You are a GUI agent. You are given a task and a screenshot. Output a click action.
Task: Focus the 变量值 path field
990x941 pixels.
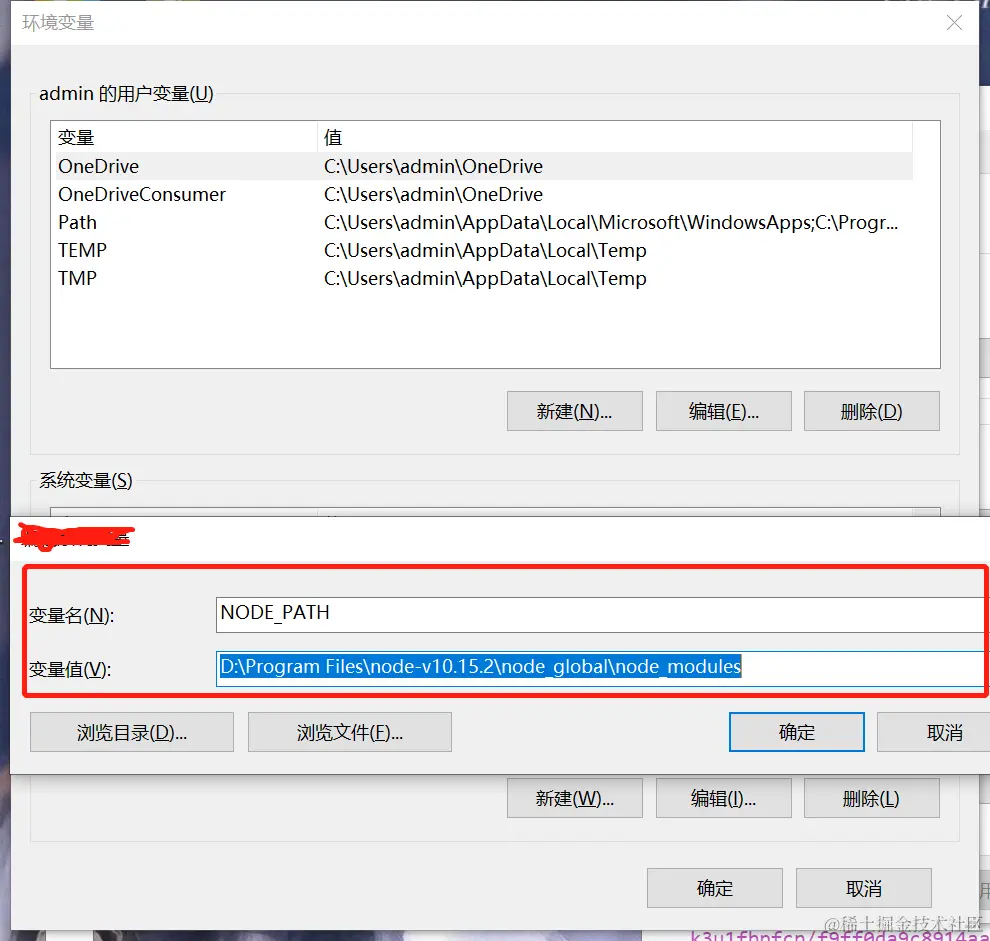point(602,668)
